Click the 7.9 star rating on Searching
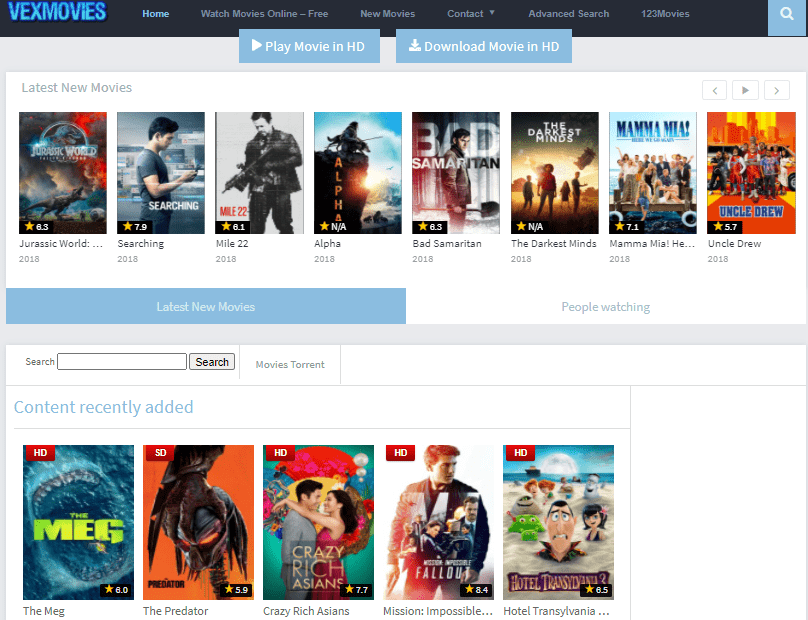The width and height of the screenshot is (808, 620). (x=135, y=226)
